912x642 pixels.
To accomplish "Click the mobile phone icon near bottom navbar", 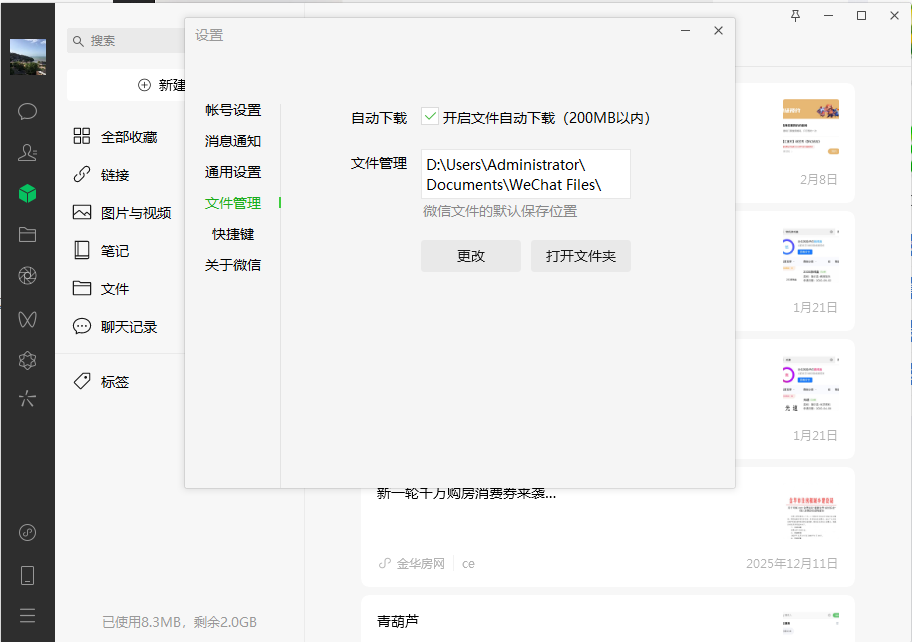I will (27, 574).
